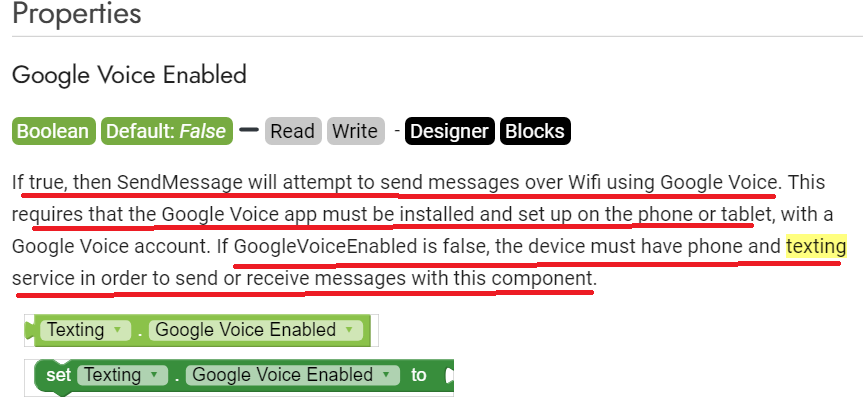Screen dimensions: 863x419
Task: Click the small dash before Designer badge
Action: (397, 131)
